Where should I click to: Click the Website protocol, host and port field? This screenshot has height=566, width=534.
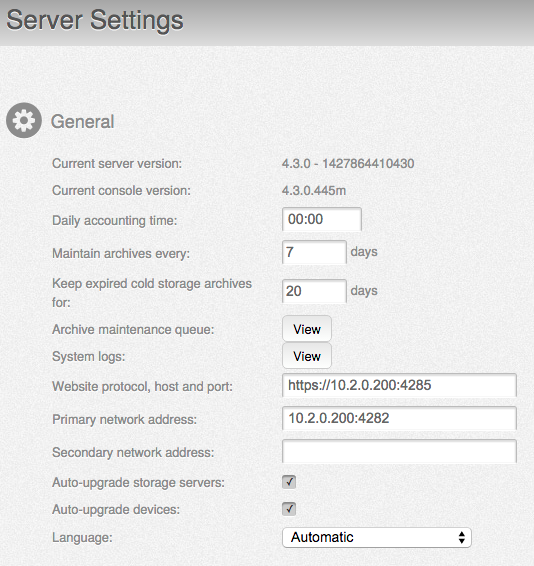399,385
